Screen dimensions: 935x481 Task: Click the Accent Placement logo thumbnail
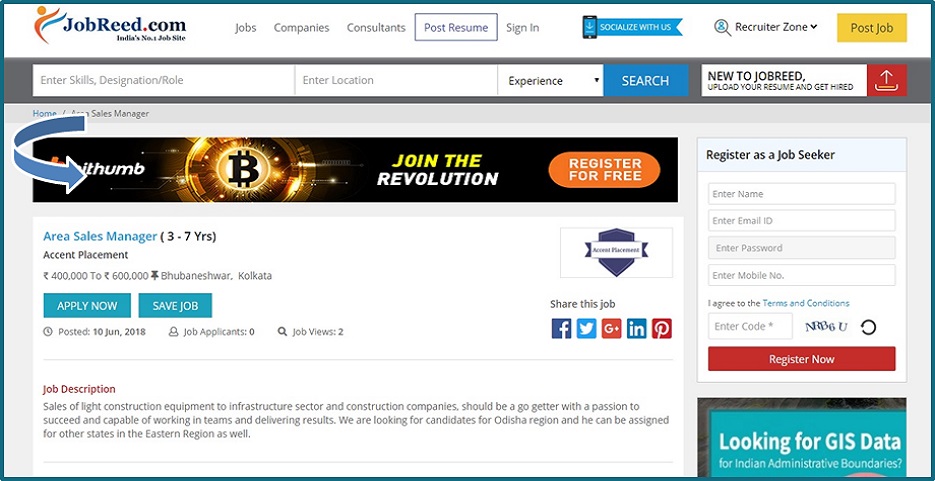616,252
